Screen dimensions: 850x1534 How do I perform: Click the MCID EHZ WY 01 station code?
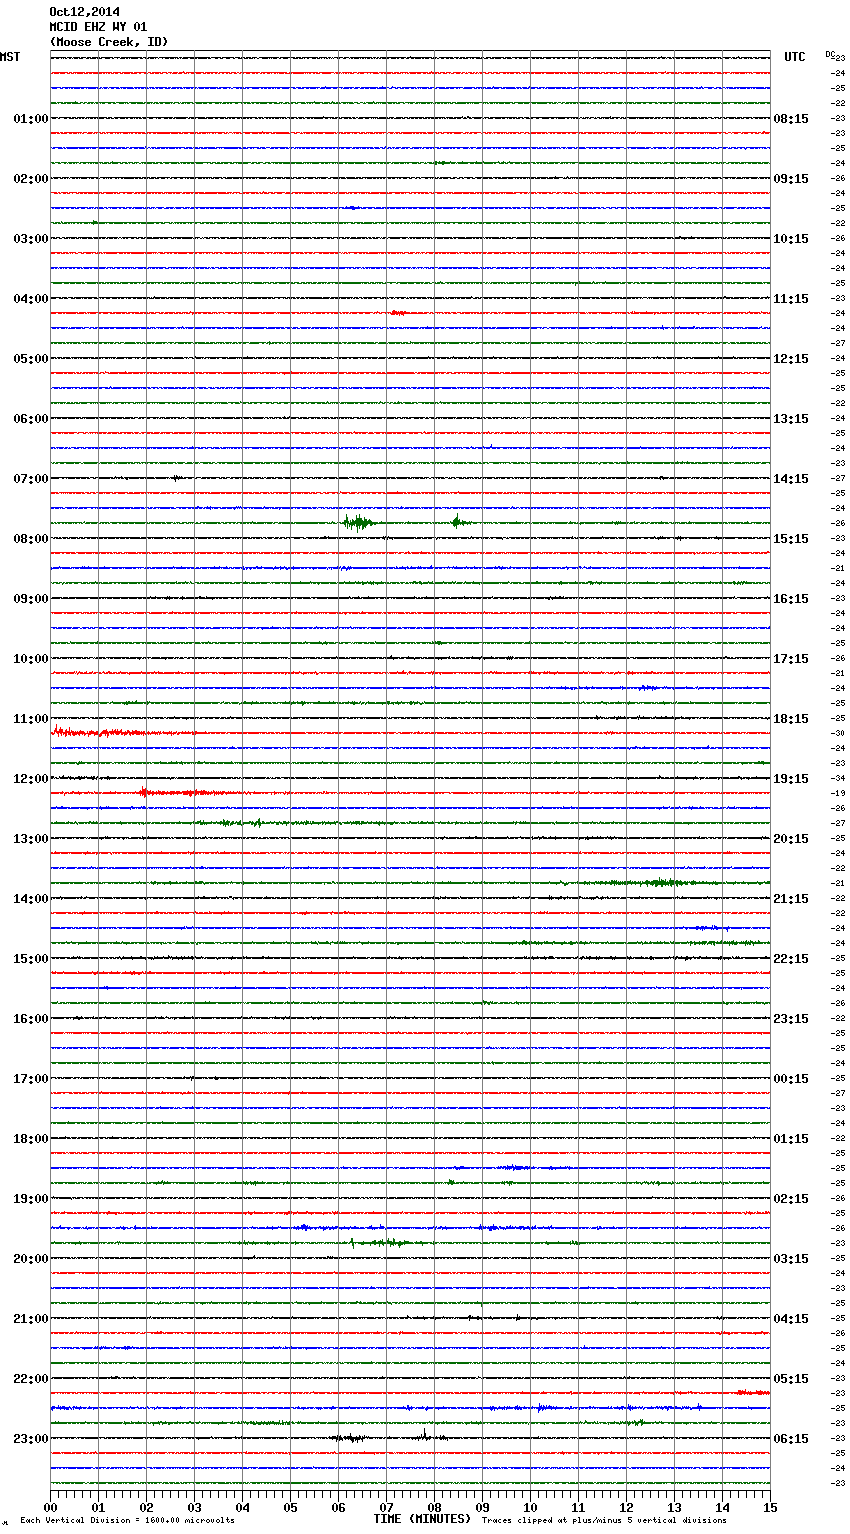coord(98,27)
